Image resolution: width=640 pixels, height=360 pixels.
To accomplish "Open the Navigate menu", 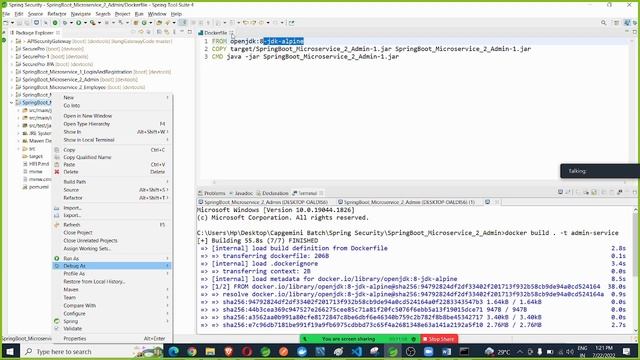I will [x=81, y=14].
